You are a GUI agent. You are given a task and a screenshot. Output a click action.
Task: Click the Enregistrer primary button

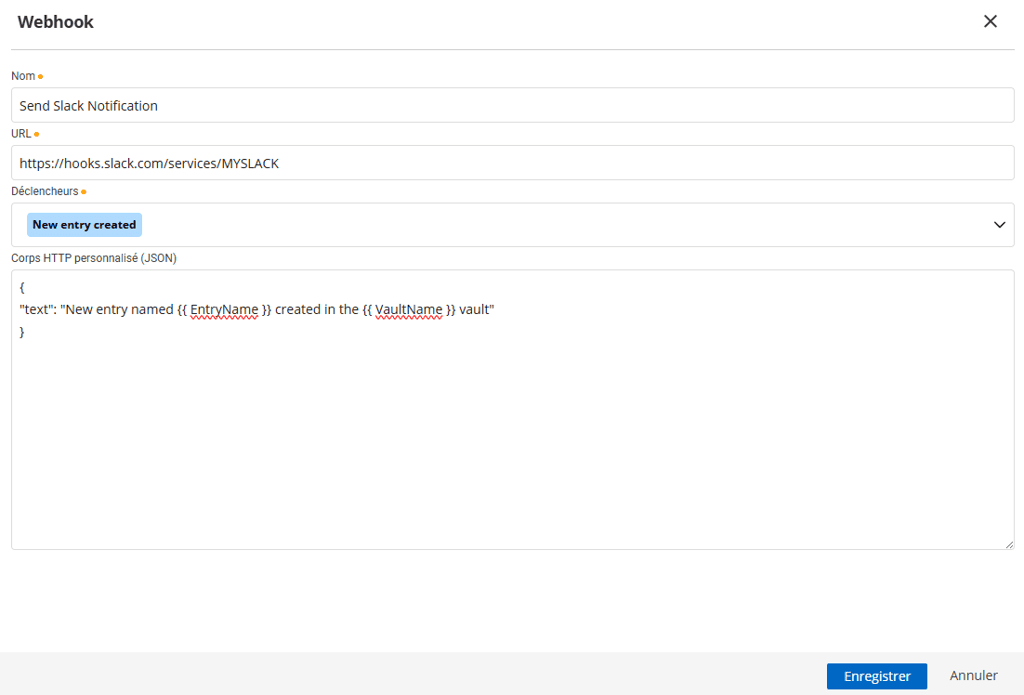click(876, 676)
